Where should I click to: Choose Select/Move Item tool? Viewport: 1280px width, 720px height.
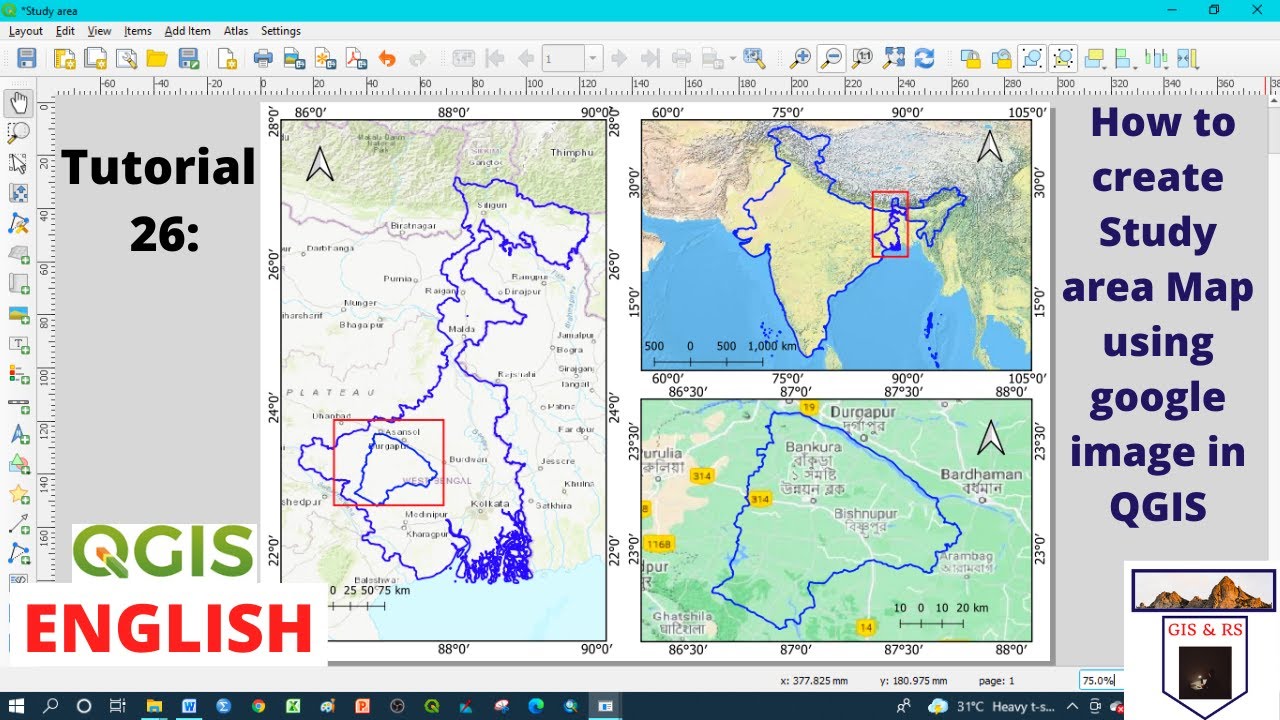(18, 162)
